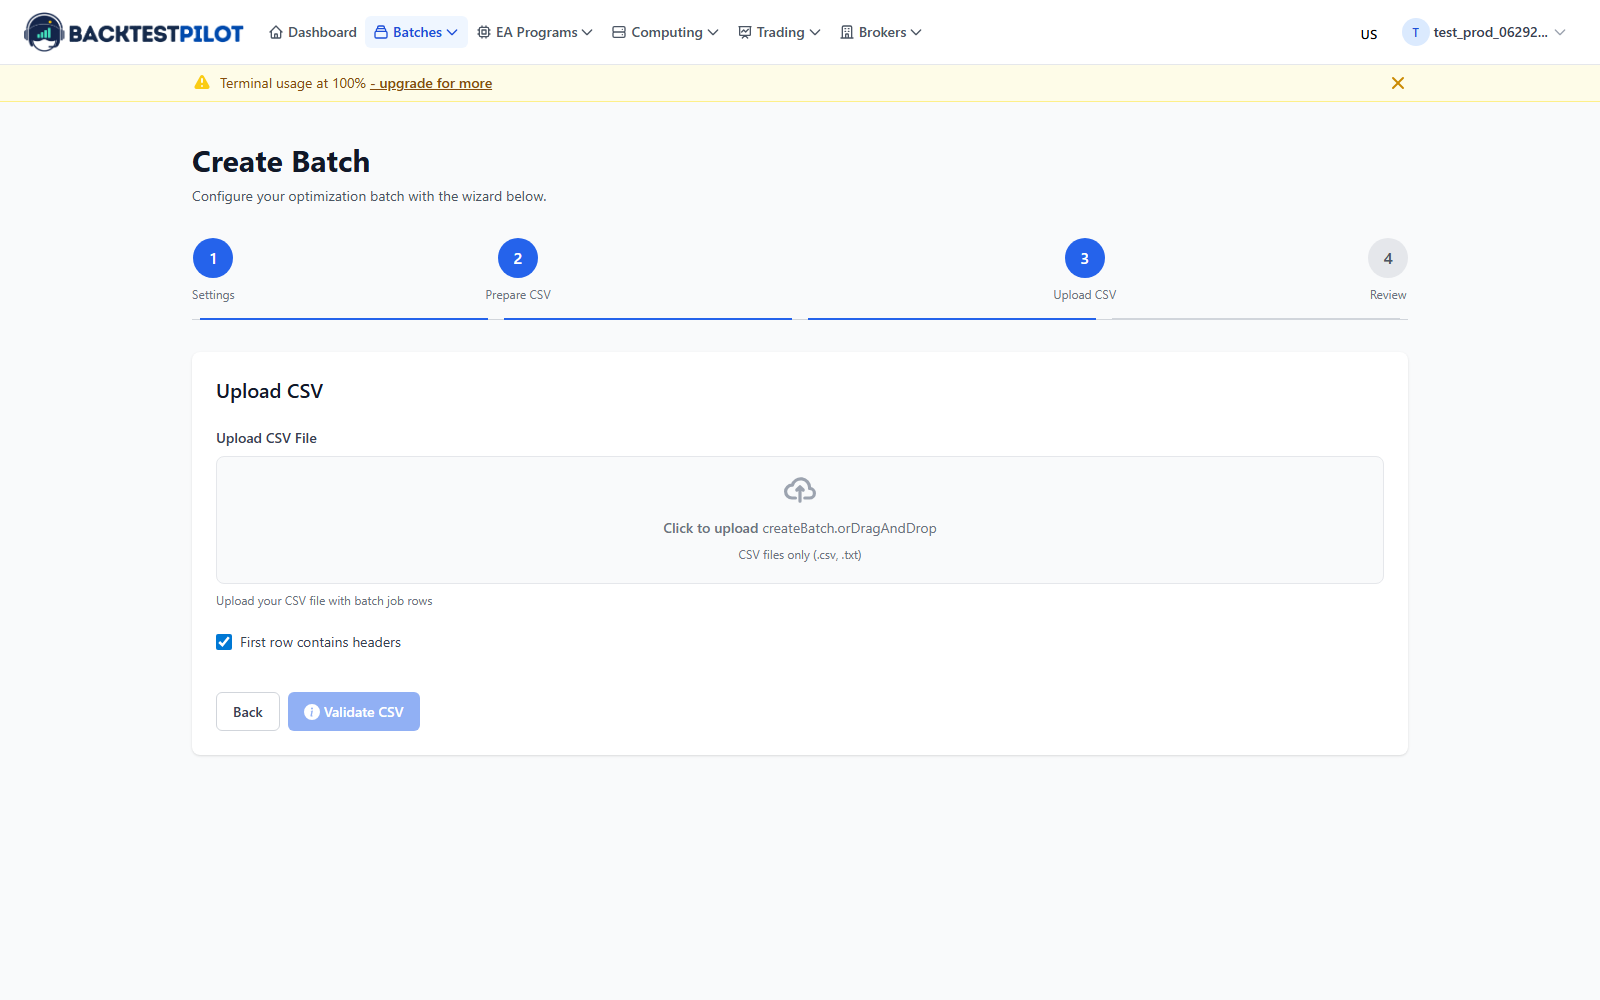The width and height of the screenshot is (1600, 1000).
Task: Click Upload your CSV file hint text
Action: [x=324, y=601]
